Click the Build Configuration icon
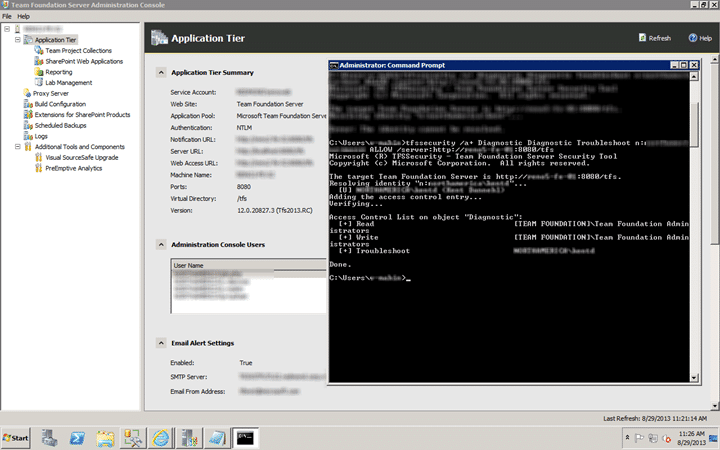The image size is (720, 450). coord(28,104)
